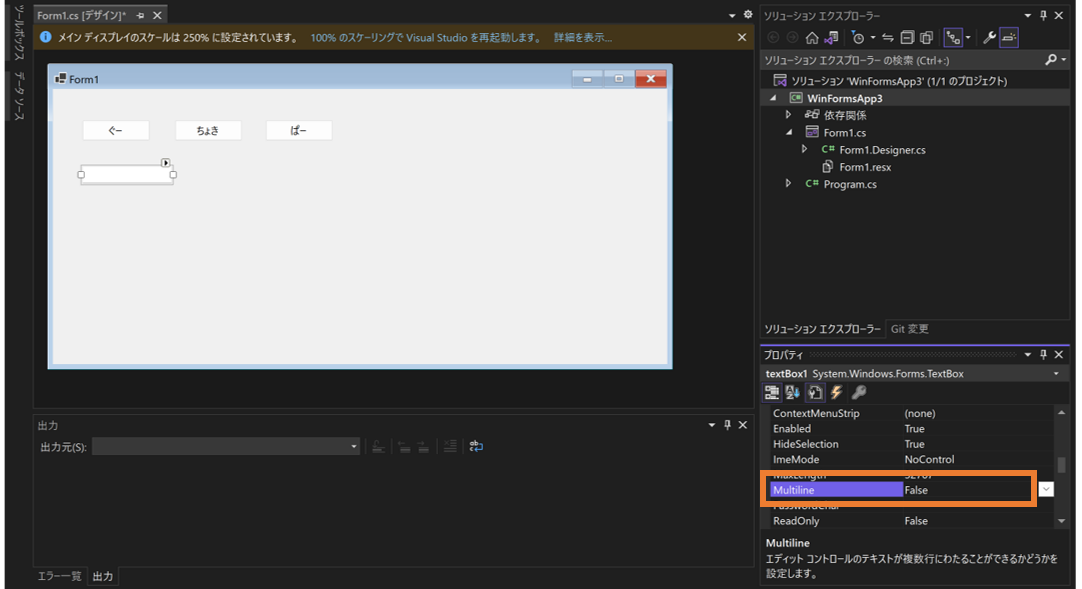
Task: Switch Properties panel to alphabetical sorting
Action: click(x=793, y=392)
